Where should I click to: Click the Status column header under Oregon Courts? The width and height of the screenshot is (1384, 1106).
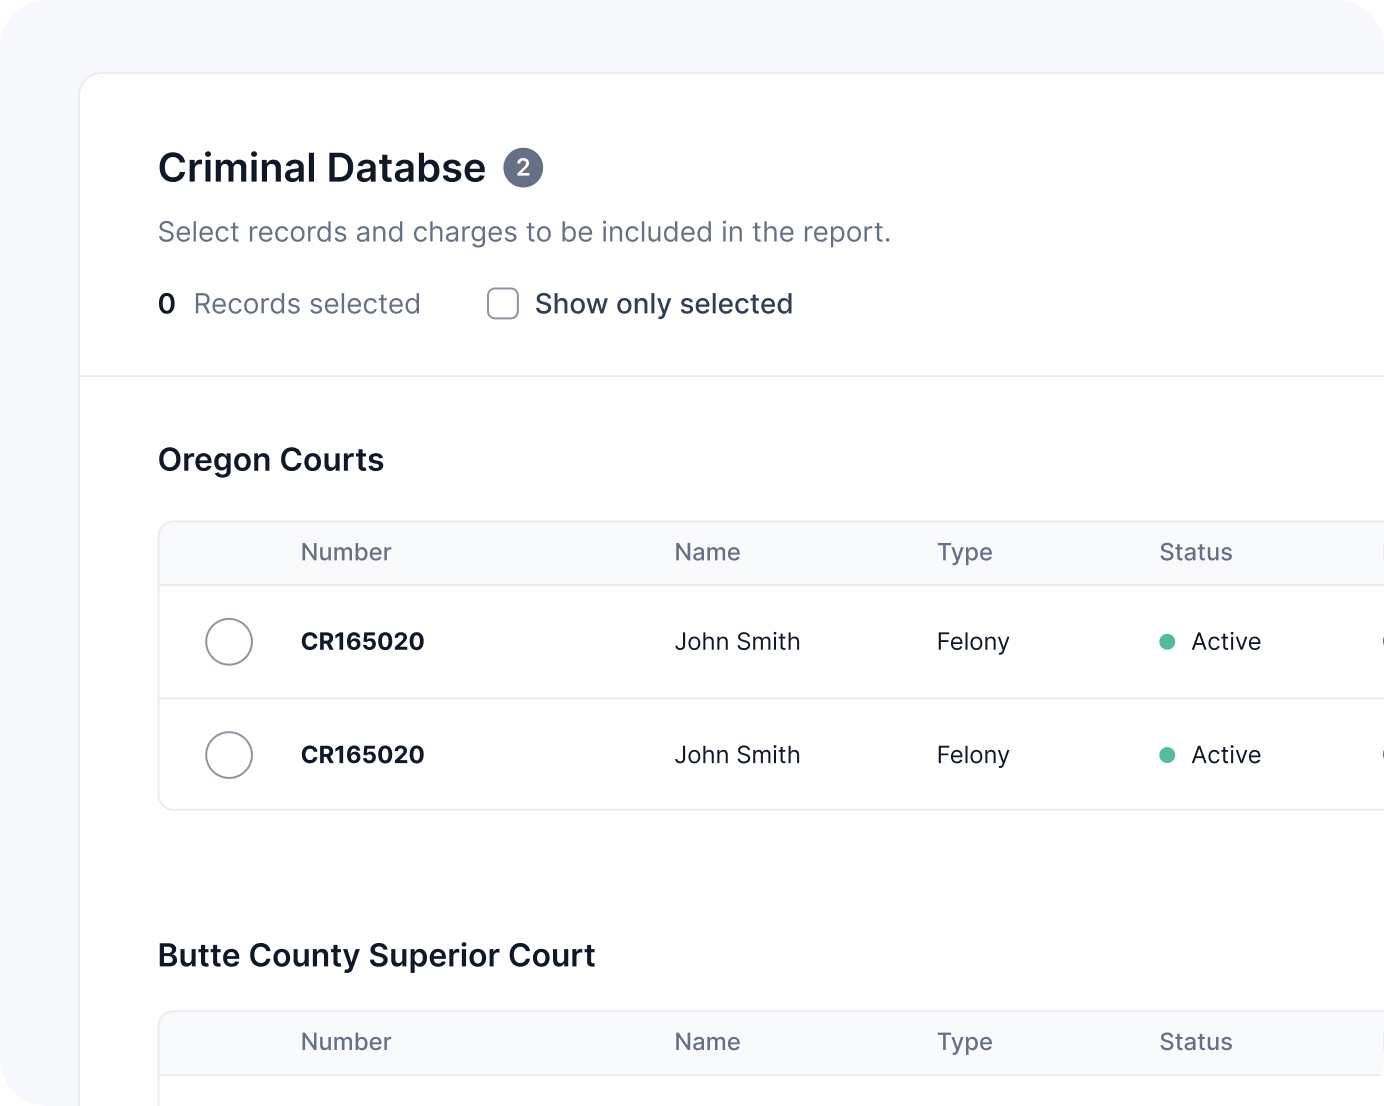point(1196,552)
